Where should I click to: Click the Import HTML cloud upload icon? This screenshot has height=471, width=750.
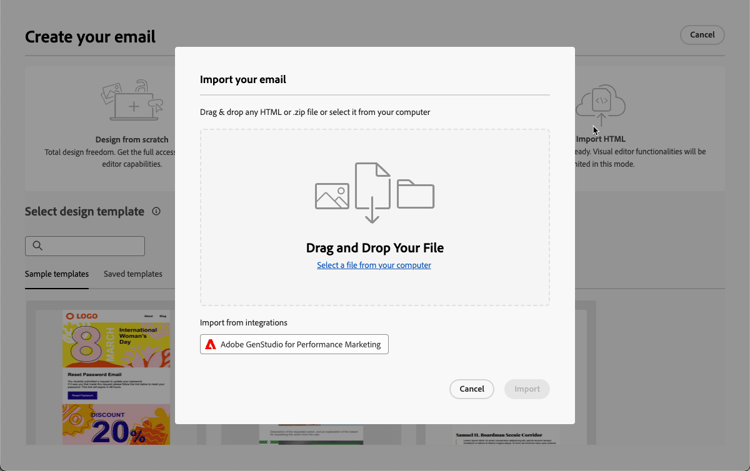[601, 106]
